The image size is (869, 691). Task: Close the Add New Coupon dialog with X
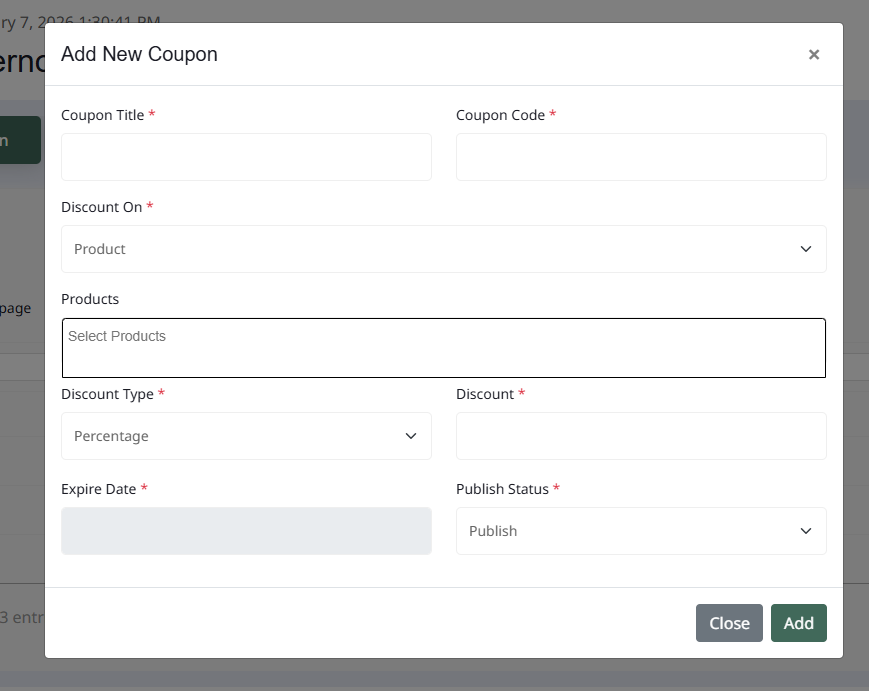tap(814, 55)
